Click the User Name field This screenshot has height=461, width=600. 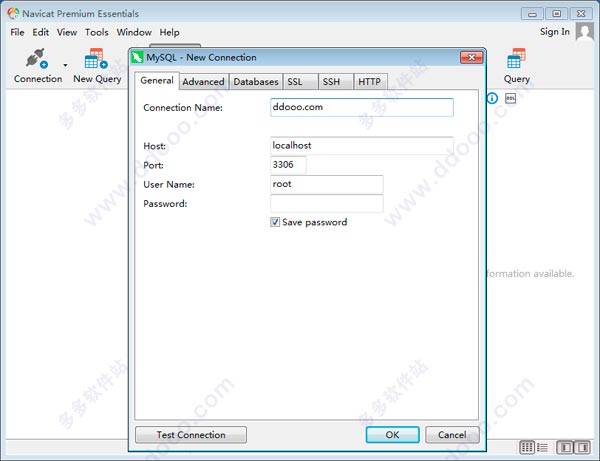tap(326, 184)
